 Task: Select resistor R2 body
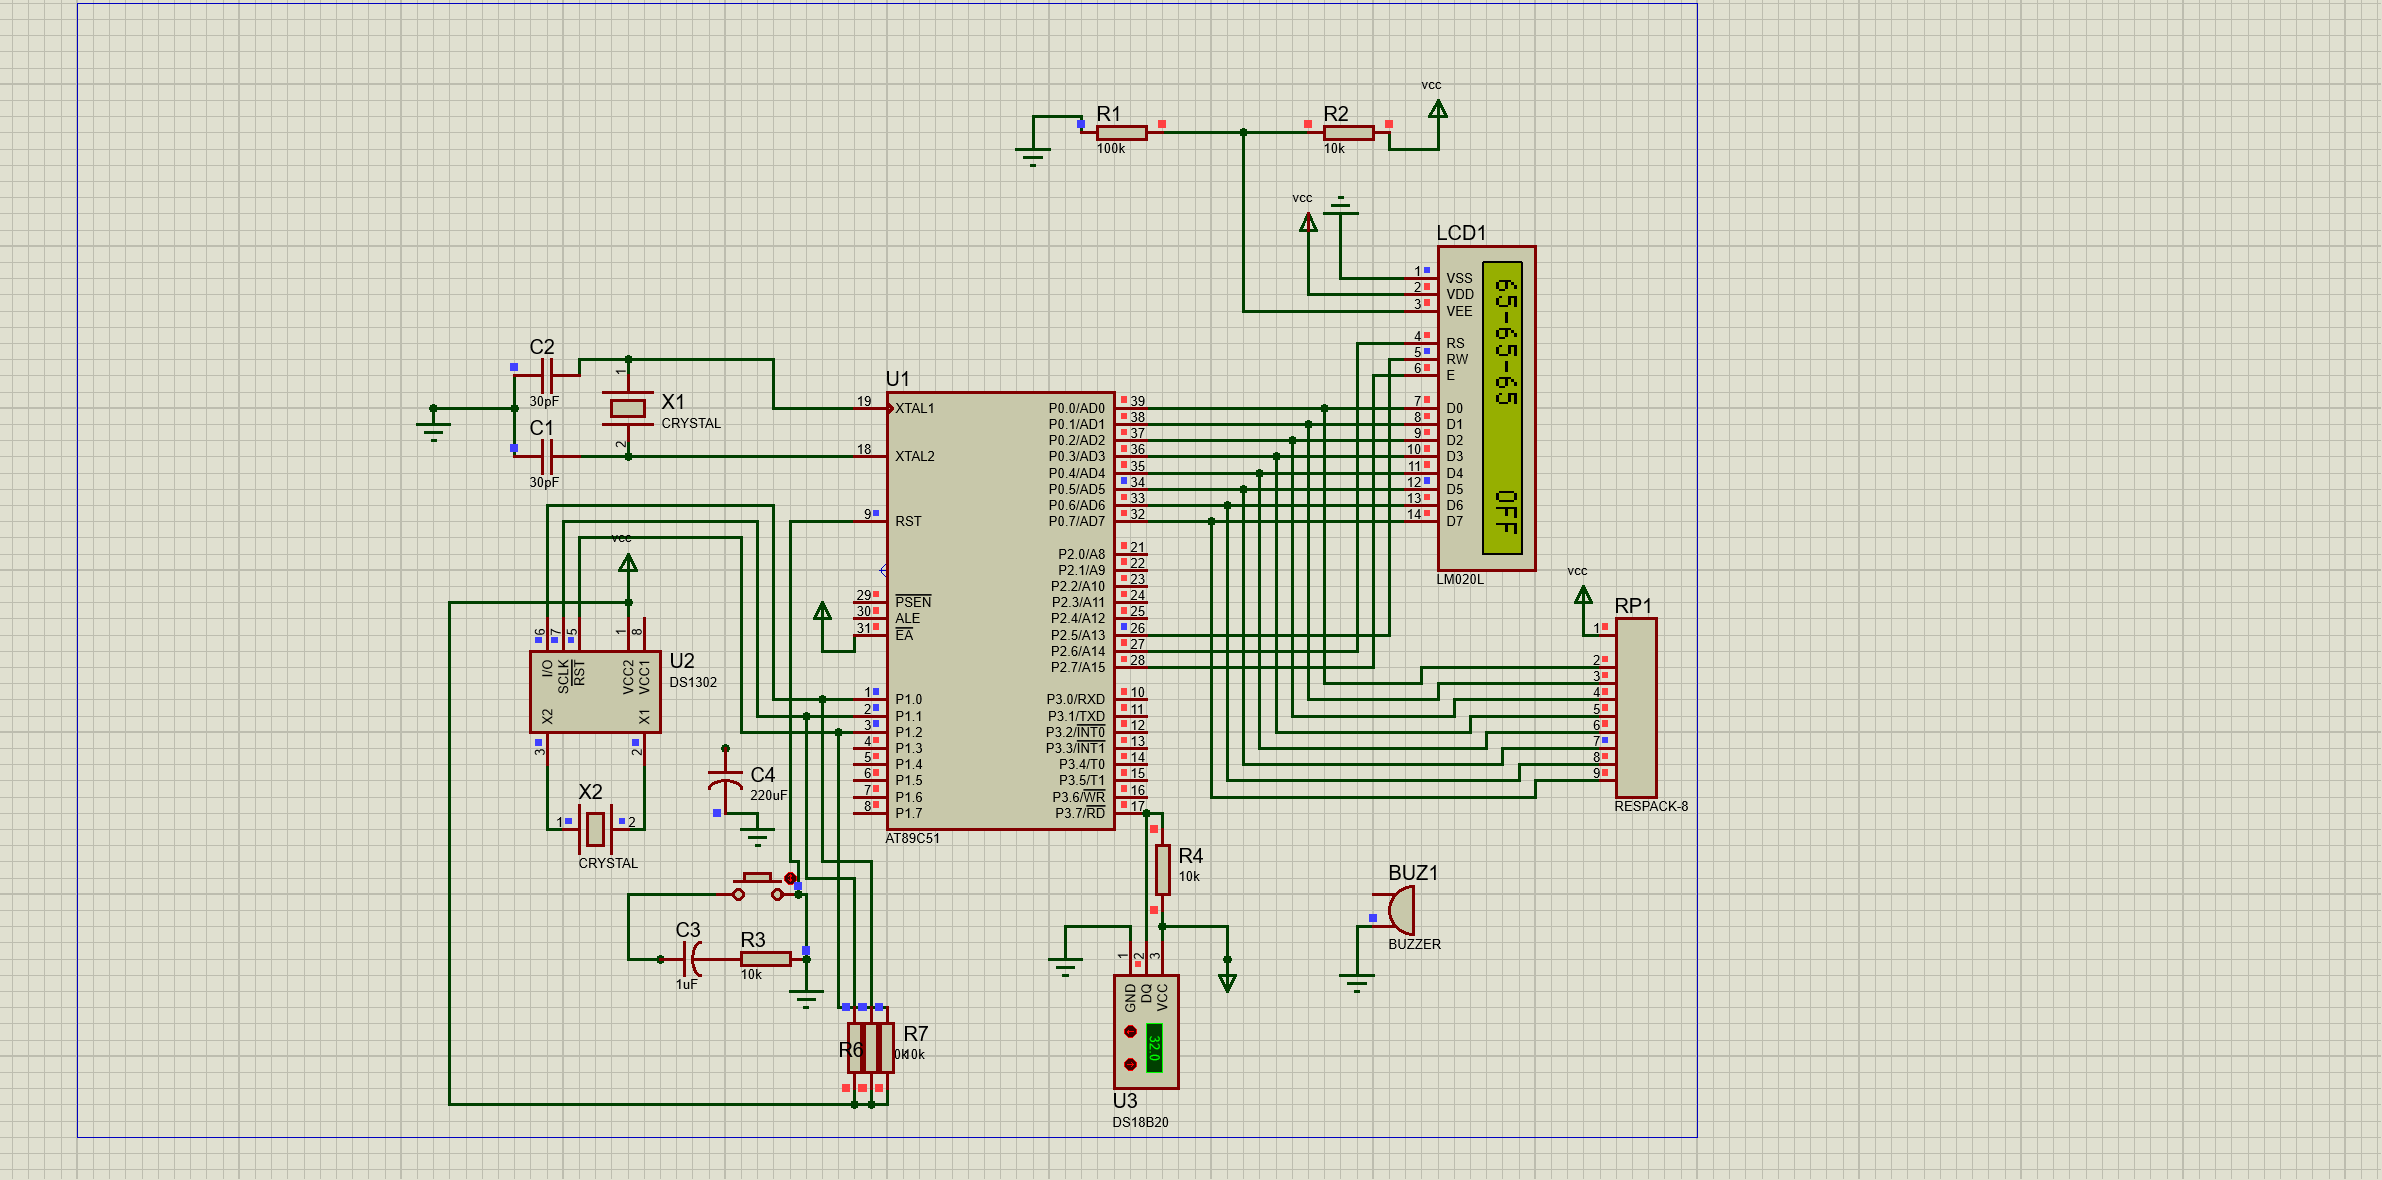click(1348, 132)
